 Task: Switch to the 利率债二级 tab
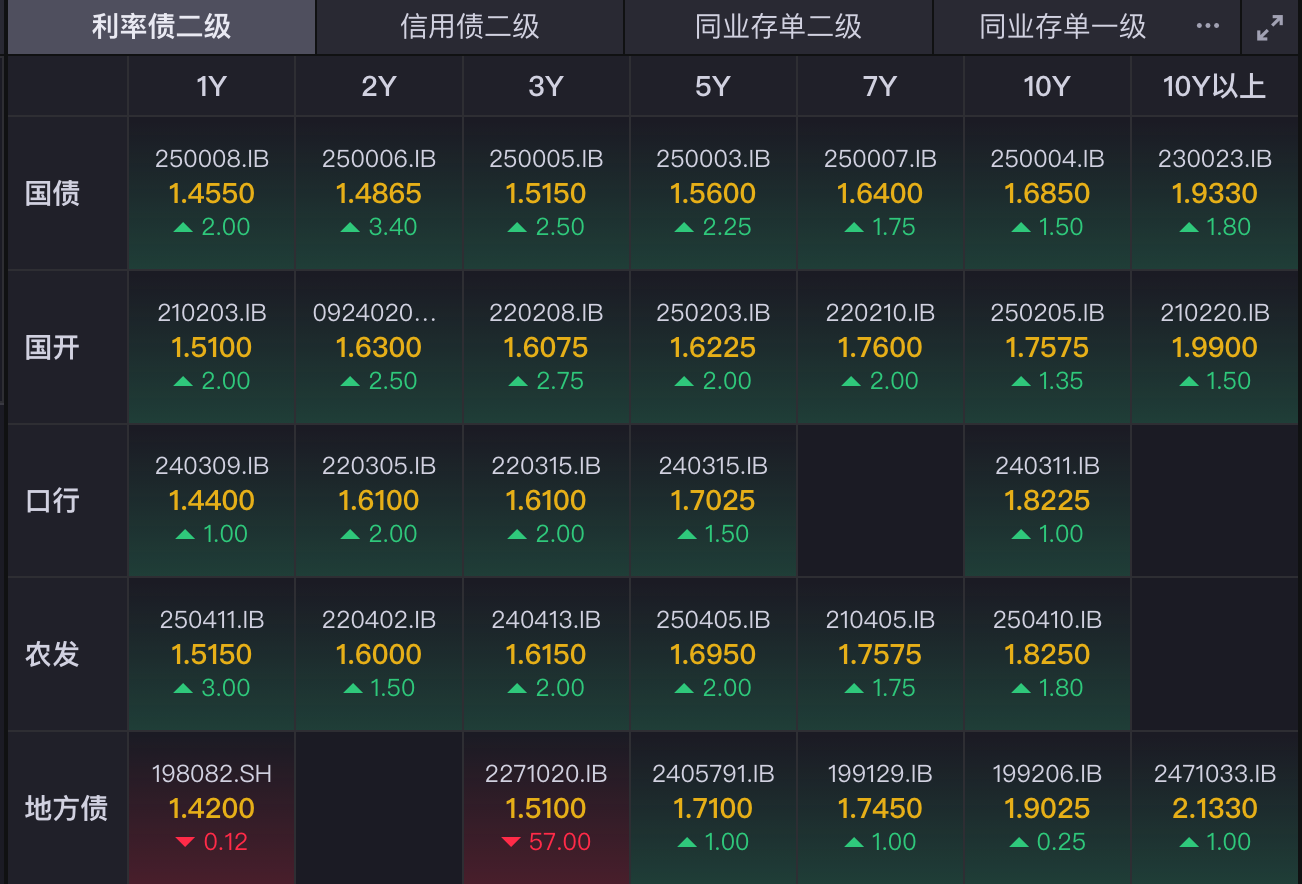161,27
